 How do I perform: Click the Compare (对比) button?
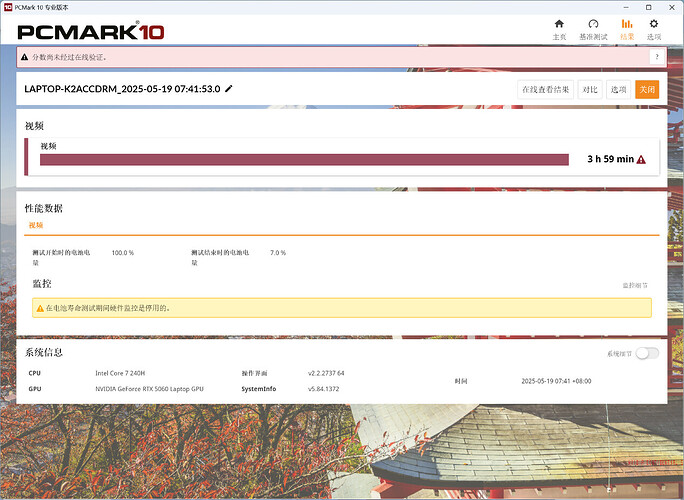(x=590, y=89)
